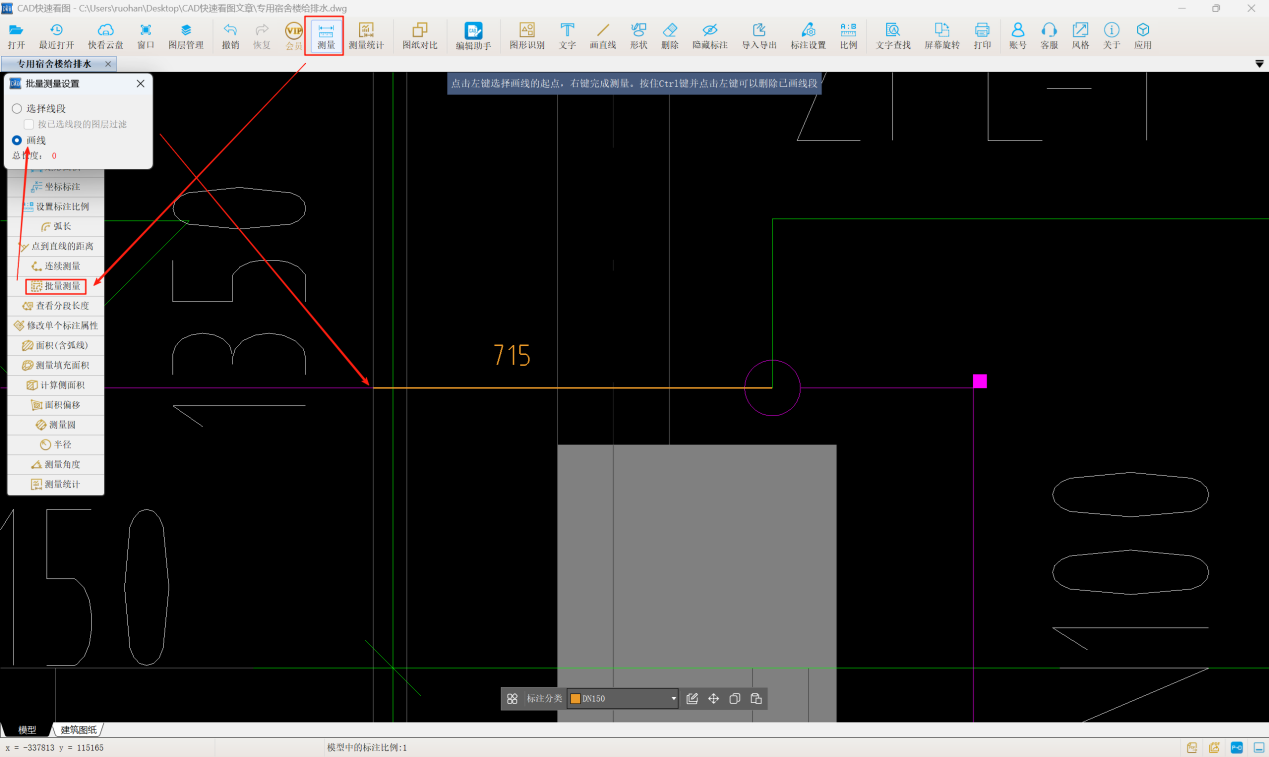Open the 文字查找 text search tool
This screenshot has height=757, width=1269.
pos(892,36)
